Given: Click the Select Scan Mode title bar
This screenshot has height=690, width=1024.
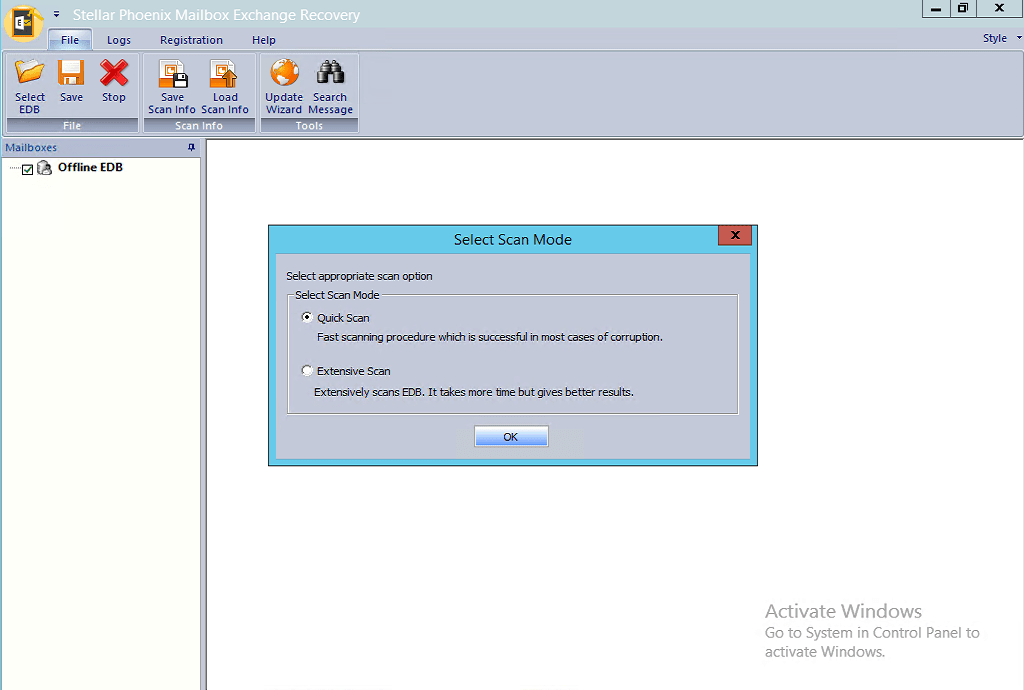Looking at the screenshot, I should (x=513, y=240).
